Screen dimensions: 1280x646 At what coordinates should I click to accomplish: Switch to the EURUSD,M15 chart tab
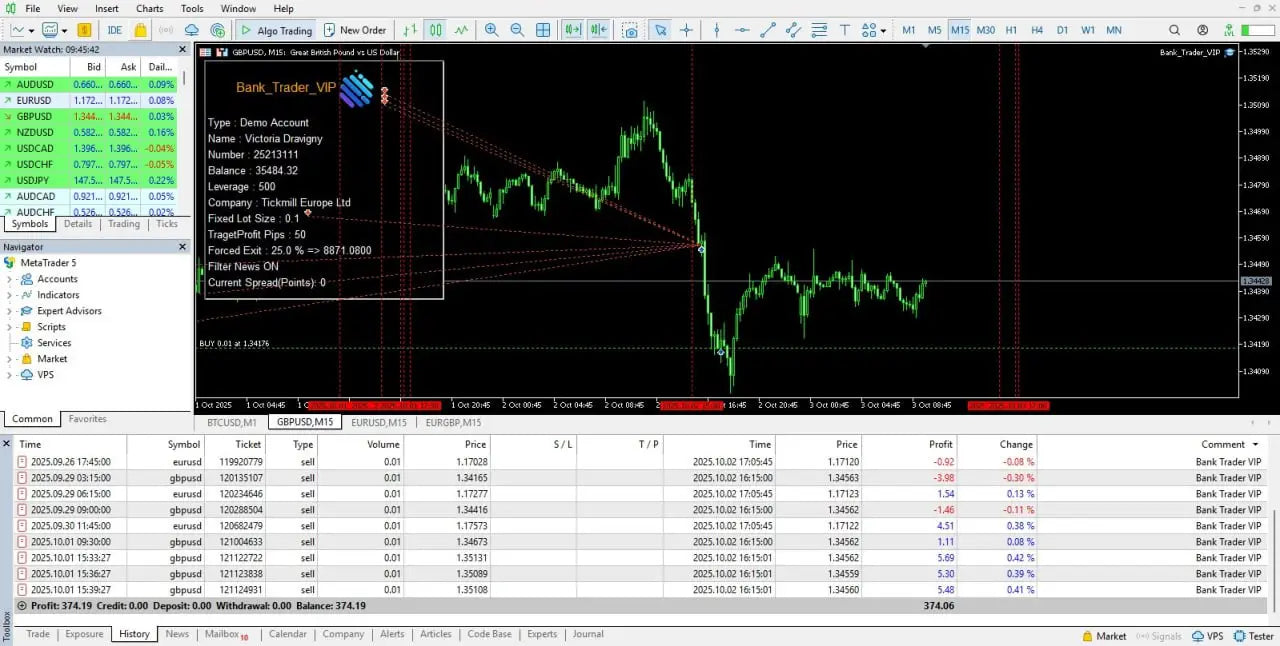click(378, 423)
